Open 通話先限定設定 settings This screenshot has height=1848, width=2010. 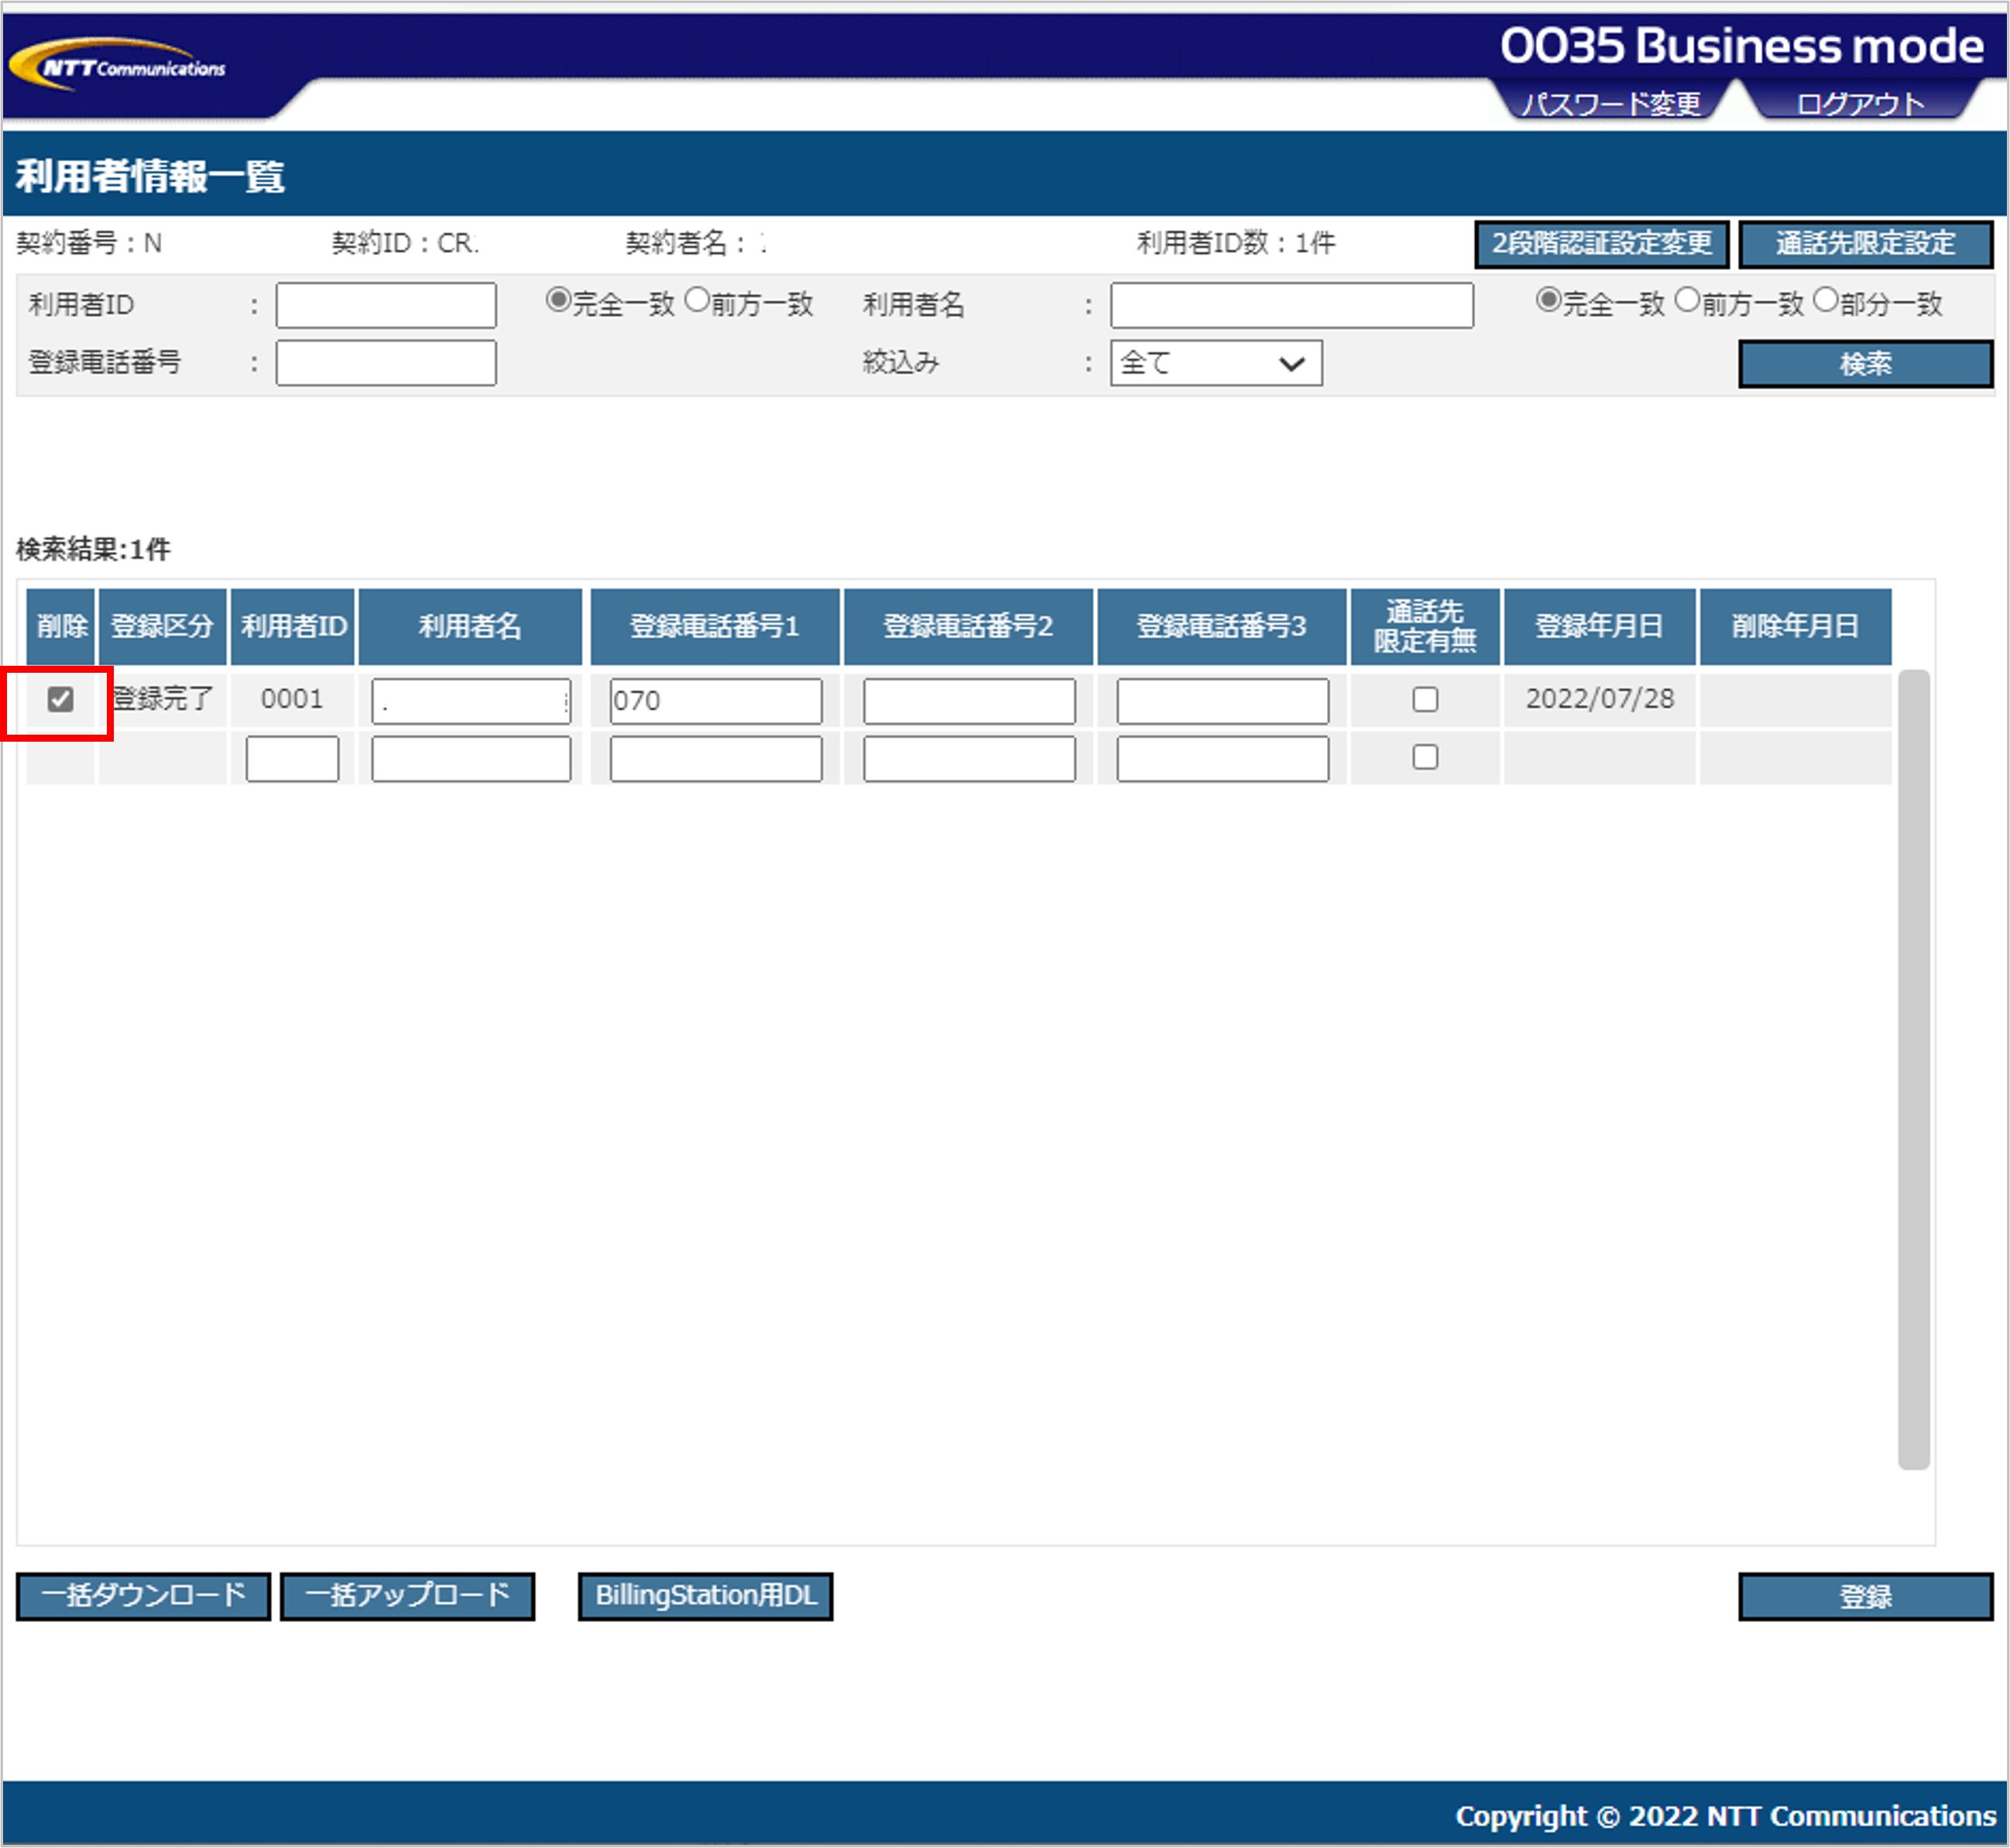pyautogui.click(x=1865, y=244)
